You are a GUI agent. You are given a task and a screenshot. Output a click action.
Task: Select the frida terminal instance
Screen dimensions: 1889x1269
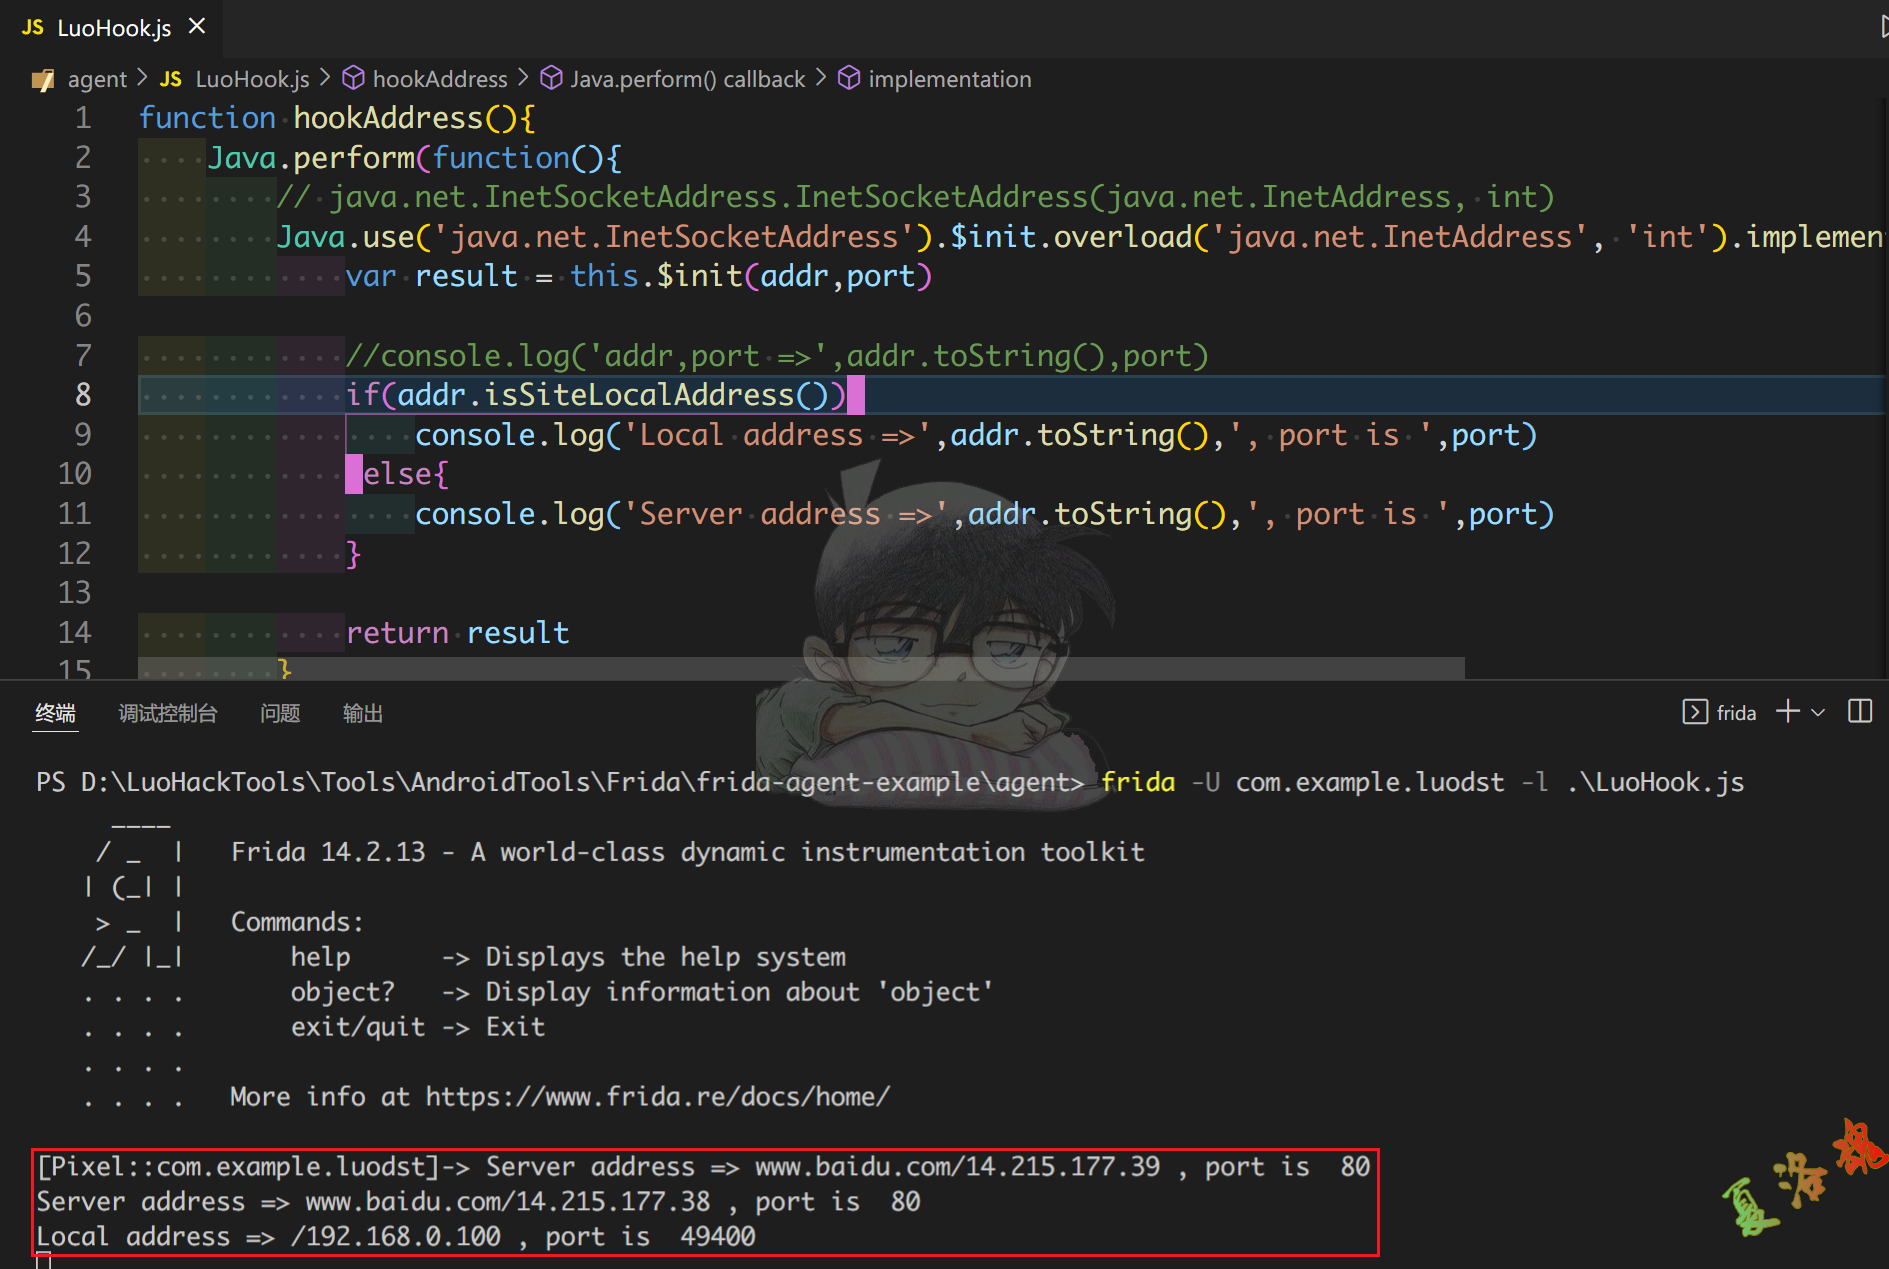point(1720,713)
